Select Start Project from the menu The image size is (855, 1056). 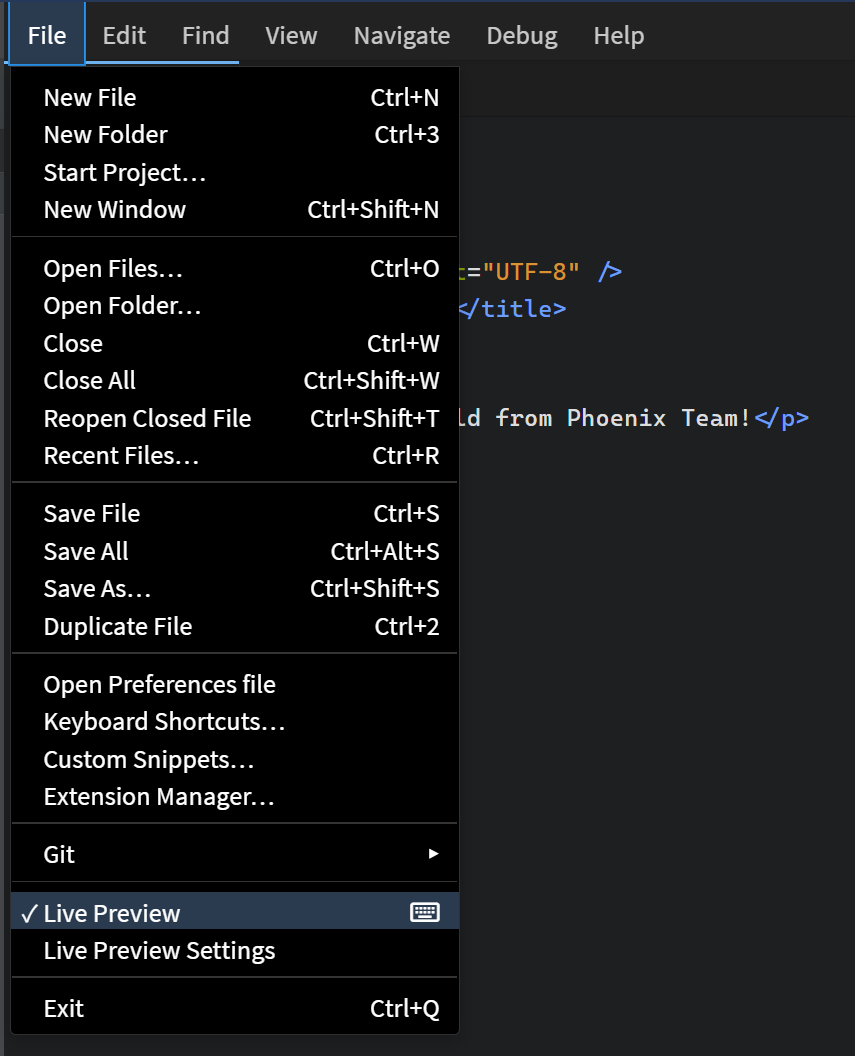pyautogui.click(x=124, y=172)
